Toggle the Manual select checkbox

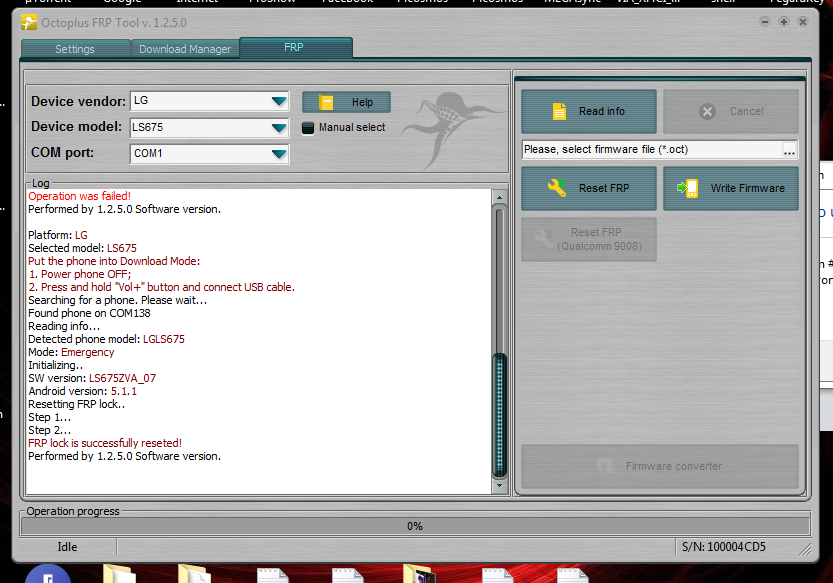point(308,128)
